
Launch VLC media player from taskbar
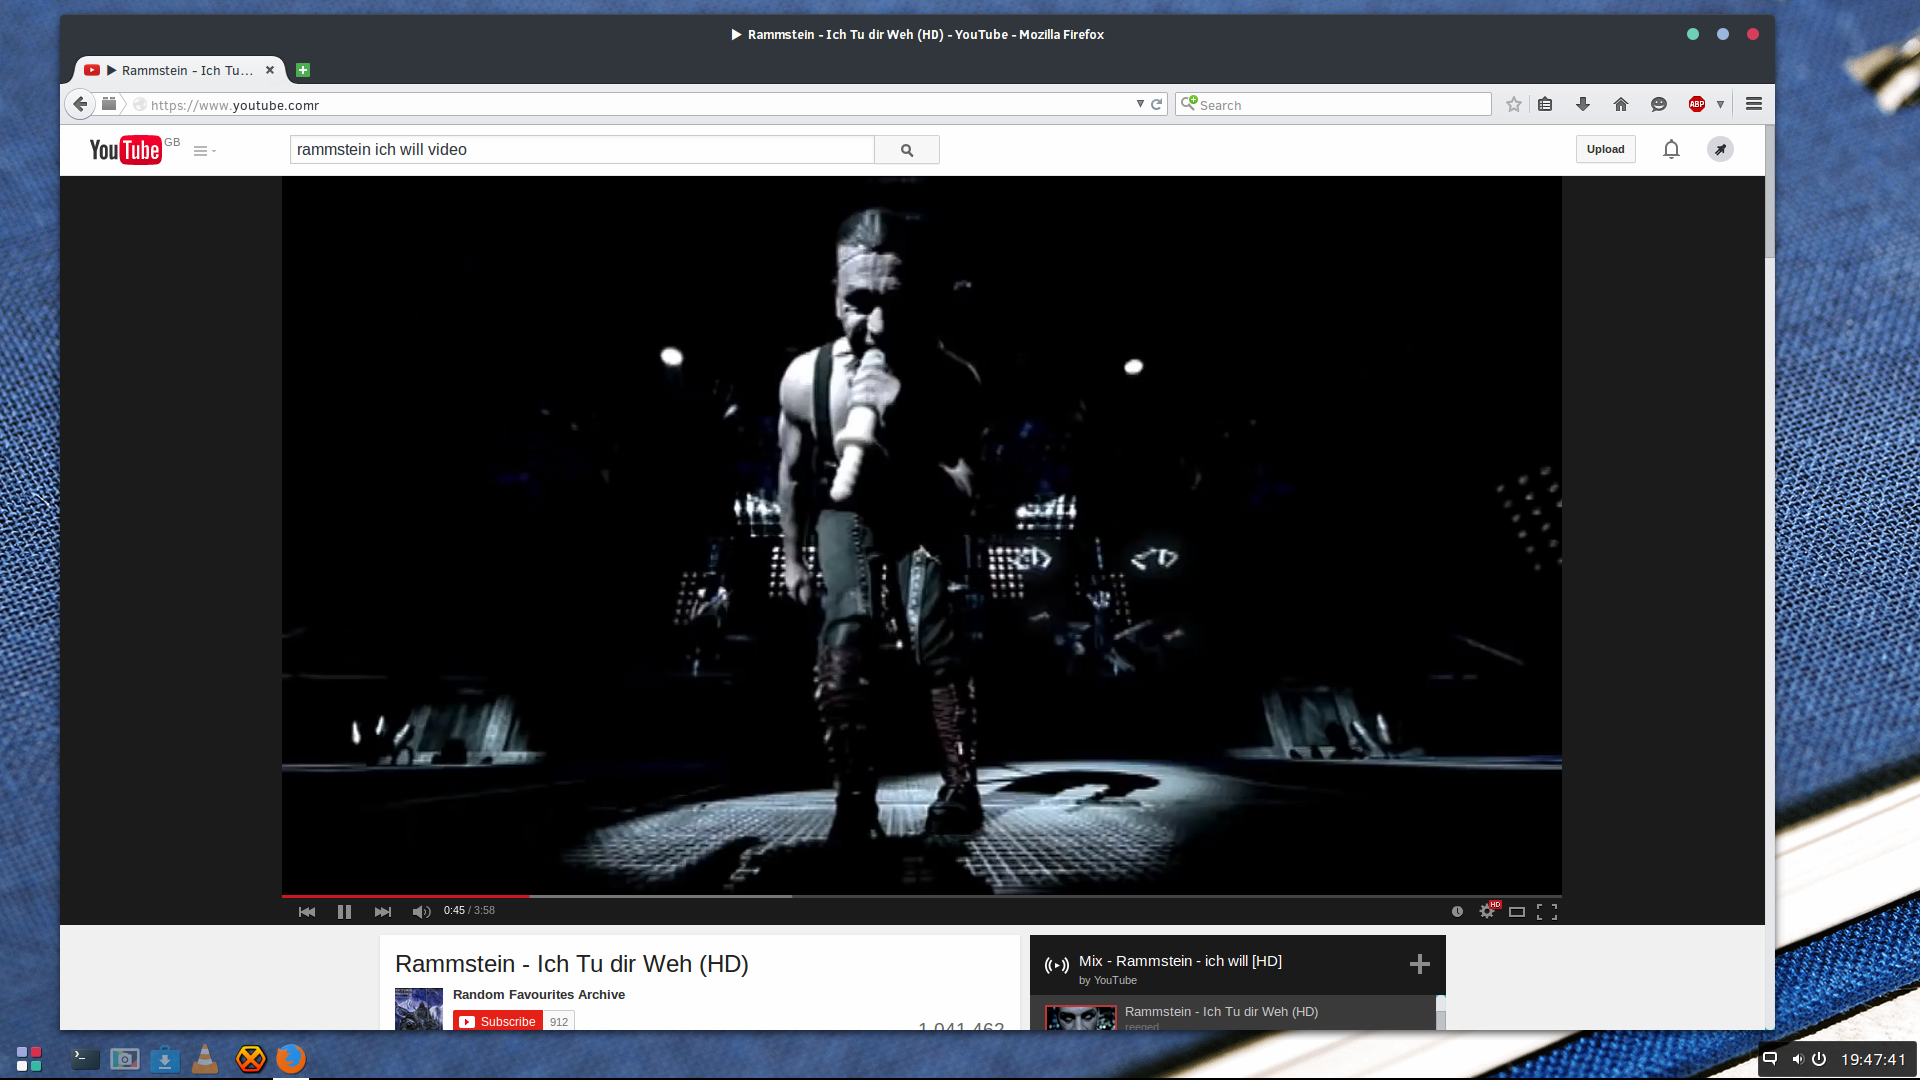pos(205,1058)
